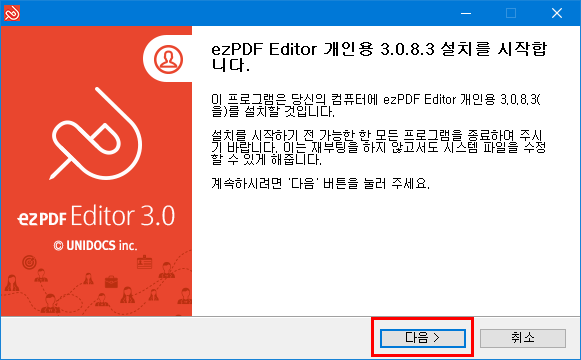Cancel installation with the 취소 button
This screenshot has width=581, height=360.
click(x=523, y=338)
